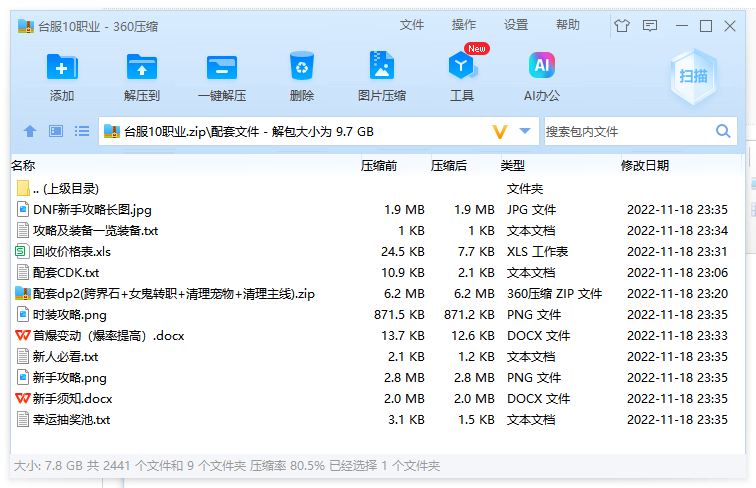756x488 pixels.
Task: Click the WPS icon of 新手须知.docx
Action: (x=23, y=398)
